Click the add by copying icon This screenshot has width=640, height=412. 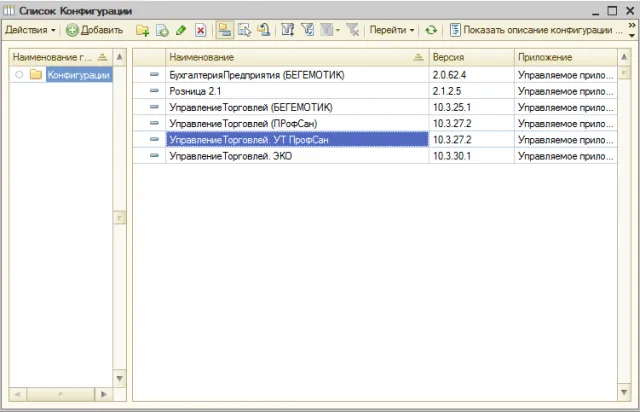162,30
